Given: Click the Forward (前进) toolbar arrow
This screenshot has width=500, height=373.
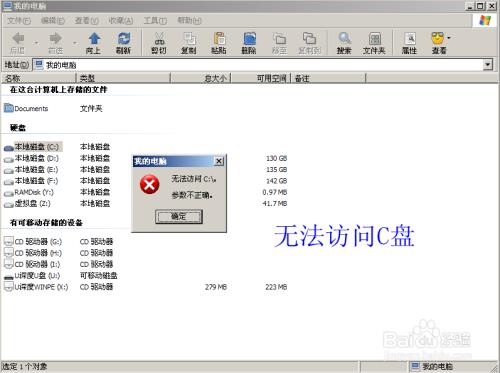Looking at the screenshot, I should coord(55,39).
